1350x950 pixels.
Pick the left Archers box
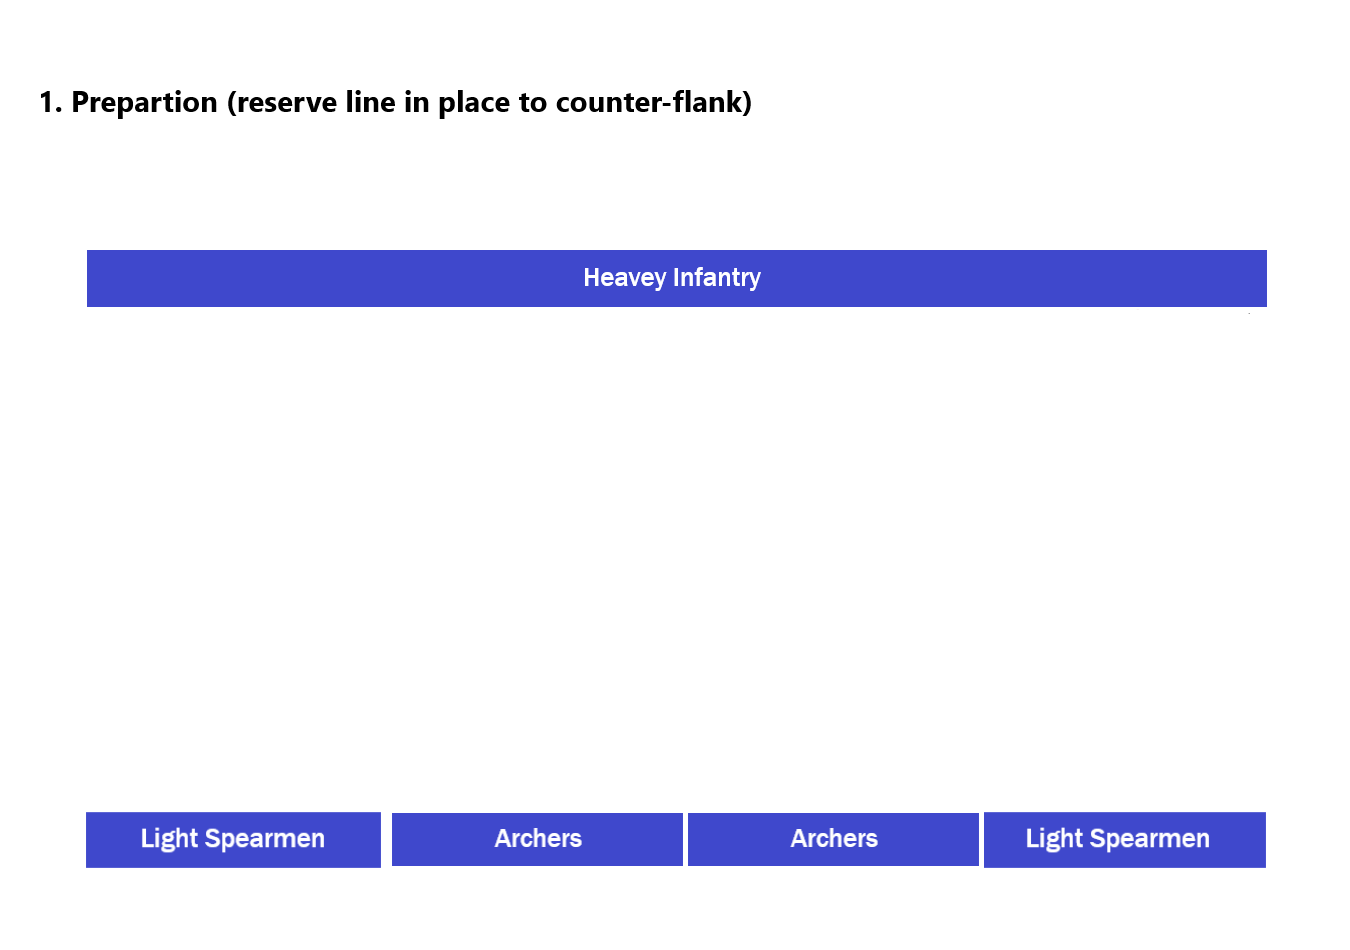point(537,839)
